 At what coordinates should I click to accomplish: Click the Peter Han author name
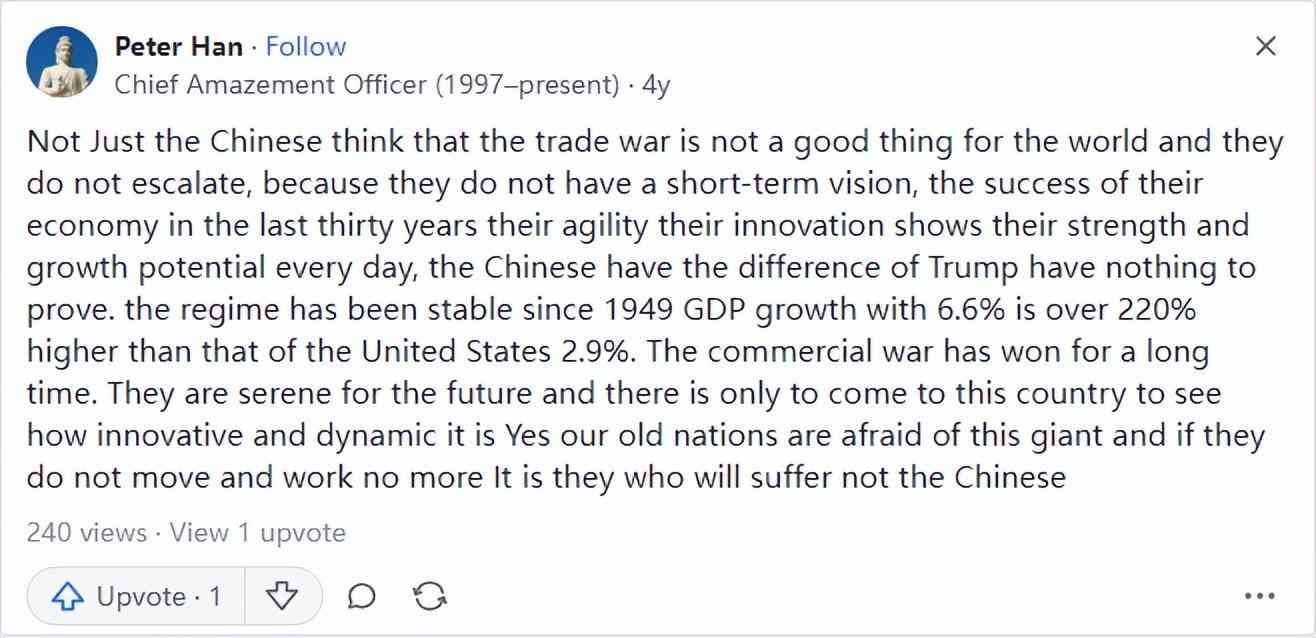coord(178,46)
